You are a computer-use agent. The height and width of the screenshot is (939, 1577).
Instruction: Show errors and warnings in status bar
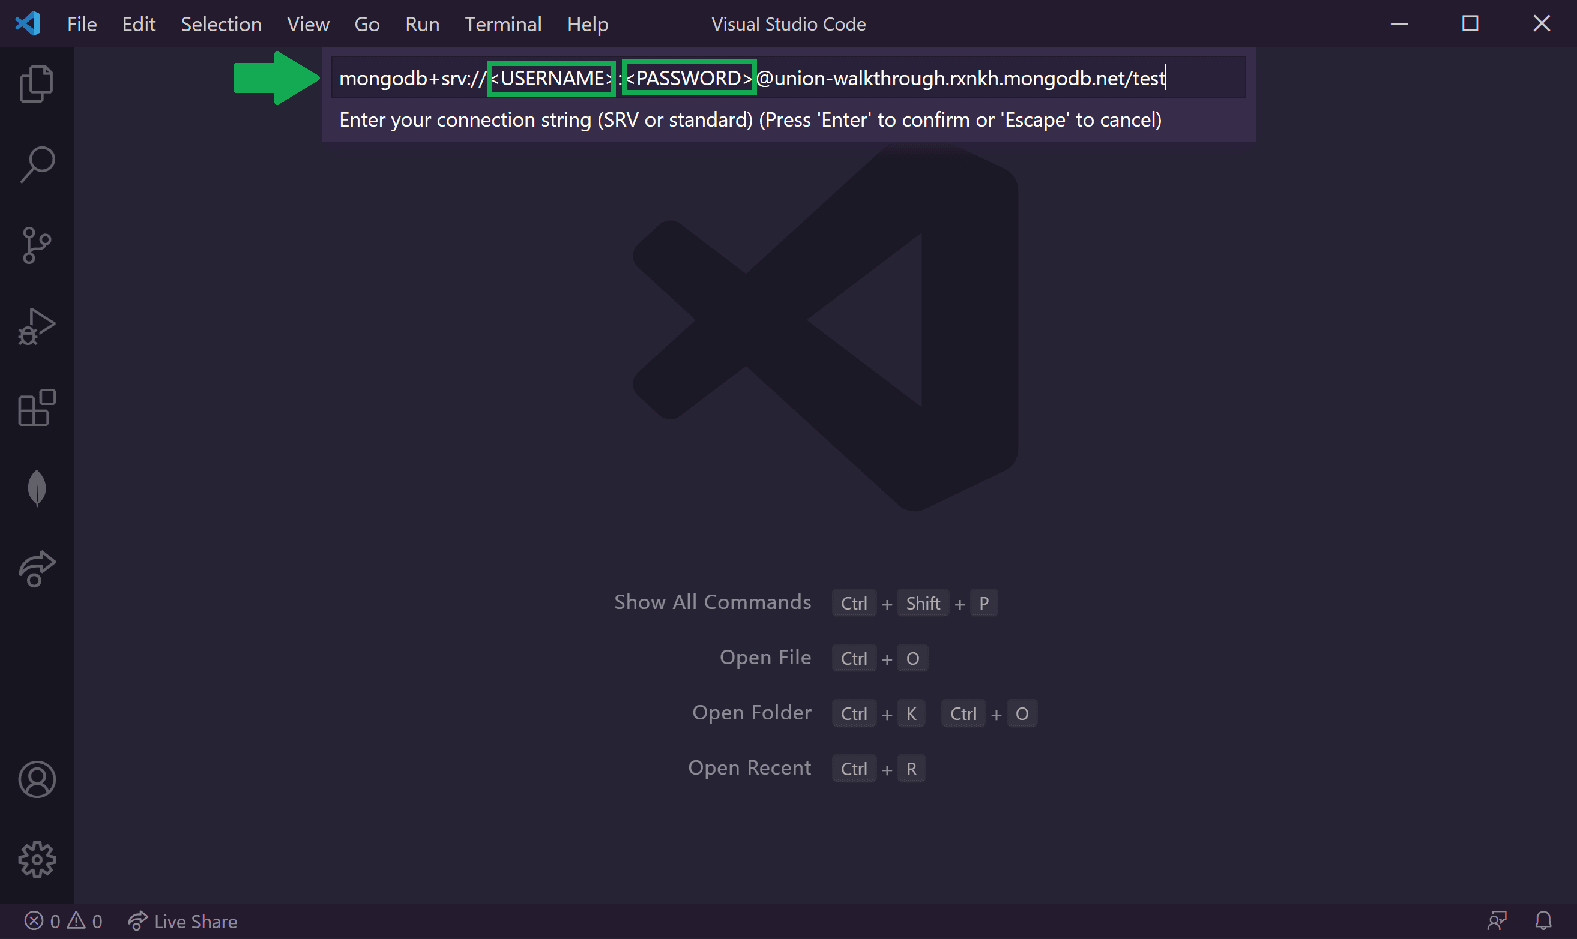[63, 921]
